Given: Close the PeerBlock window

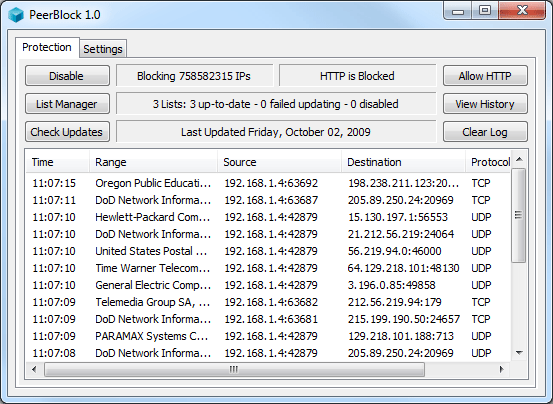Looking at the screenshot, I should point(522,11).
